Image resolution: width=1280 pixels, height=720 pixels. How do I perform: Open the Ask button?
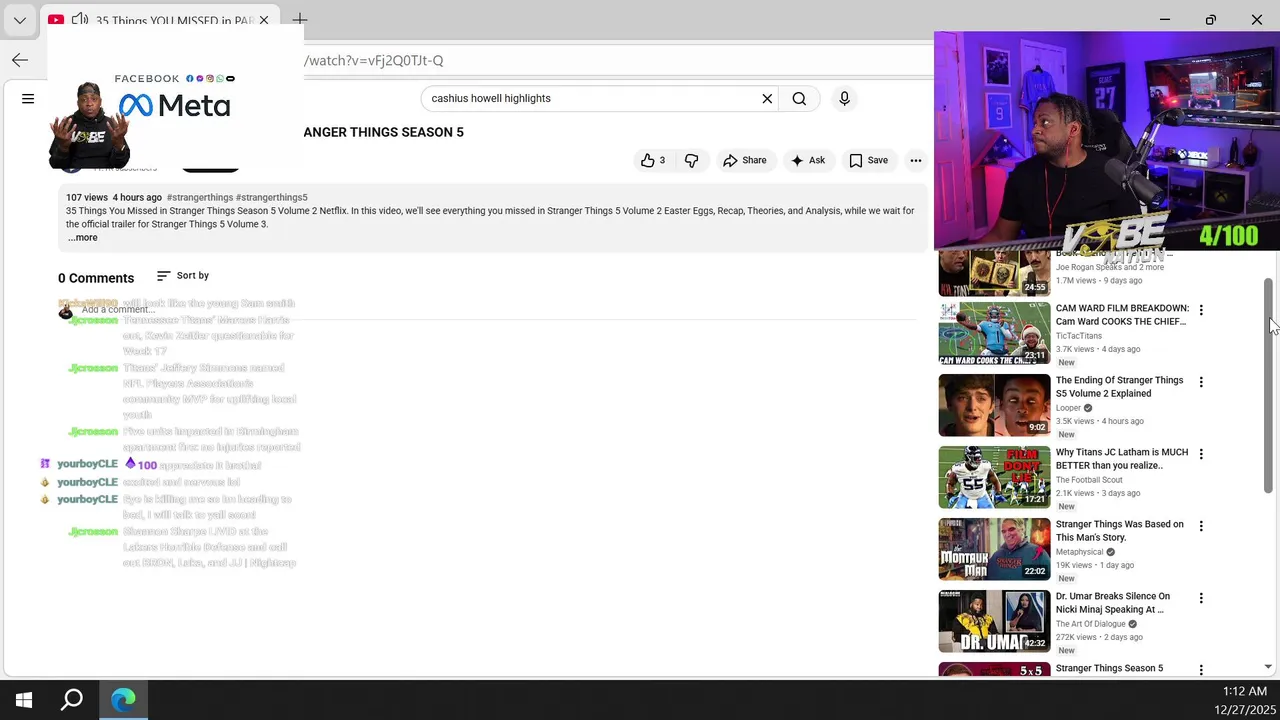[x=808, y=161]
